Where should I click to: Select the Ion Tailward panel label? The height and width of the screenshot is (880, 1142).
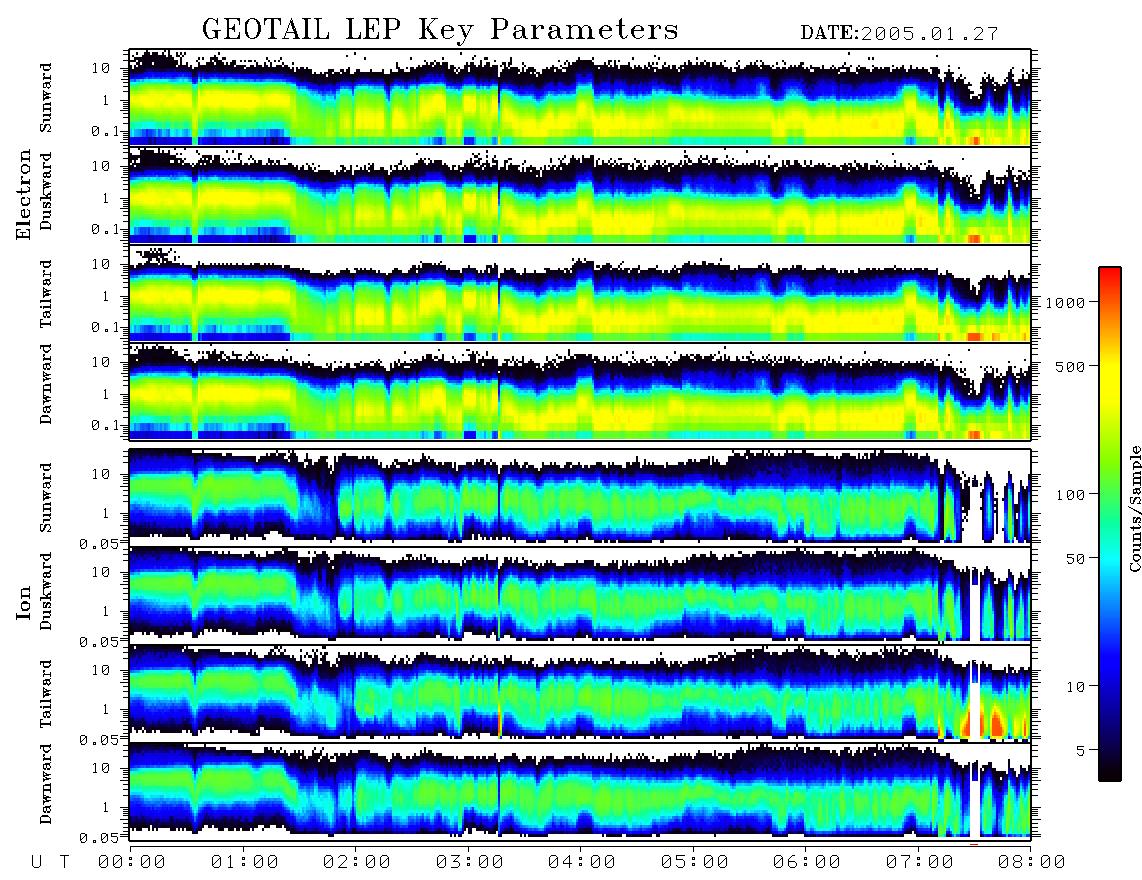[46, 694]
